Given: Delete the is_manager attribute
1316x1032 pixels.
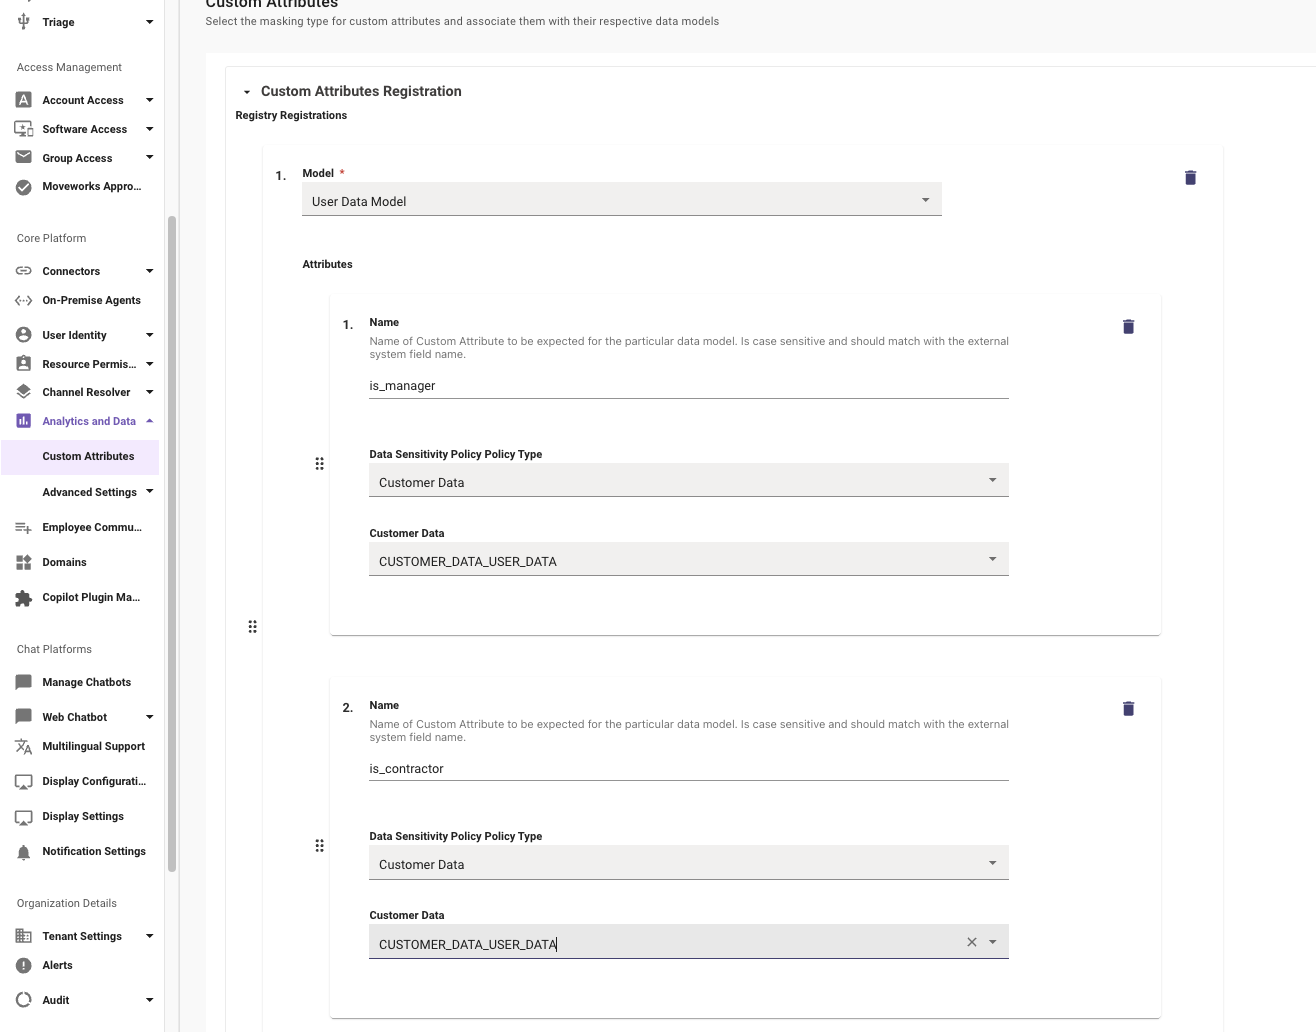Looking at the screenshot, I should point(1128,326).
